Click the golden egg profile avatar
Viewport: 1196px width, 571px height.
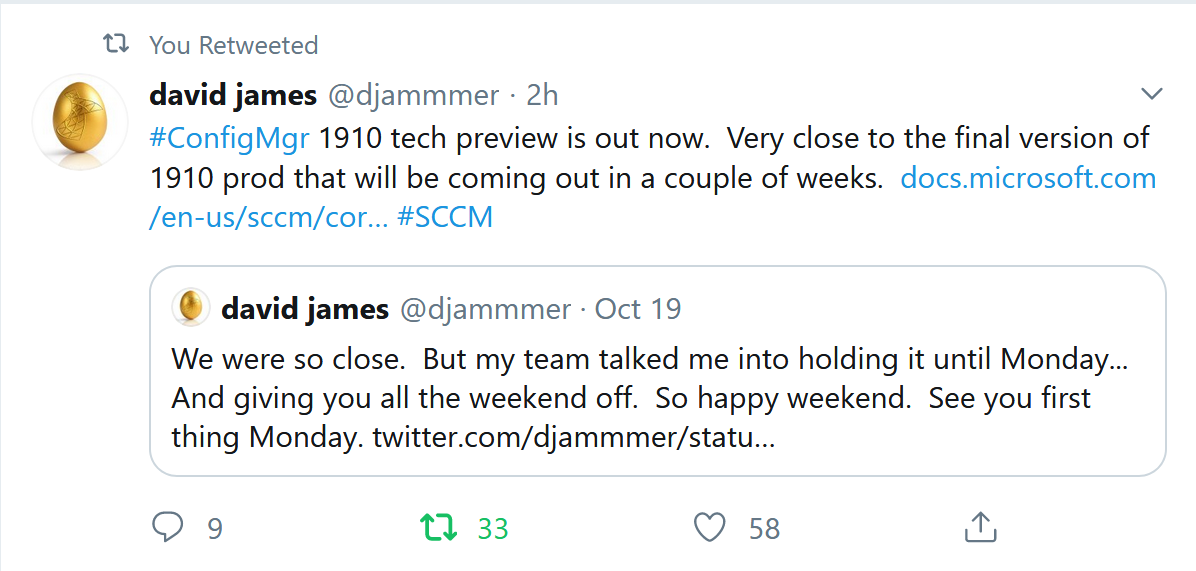point(80,122)
